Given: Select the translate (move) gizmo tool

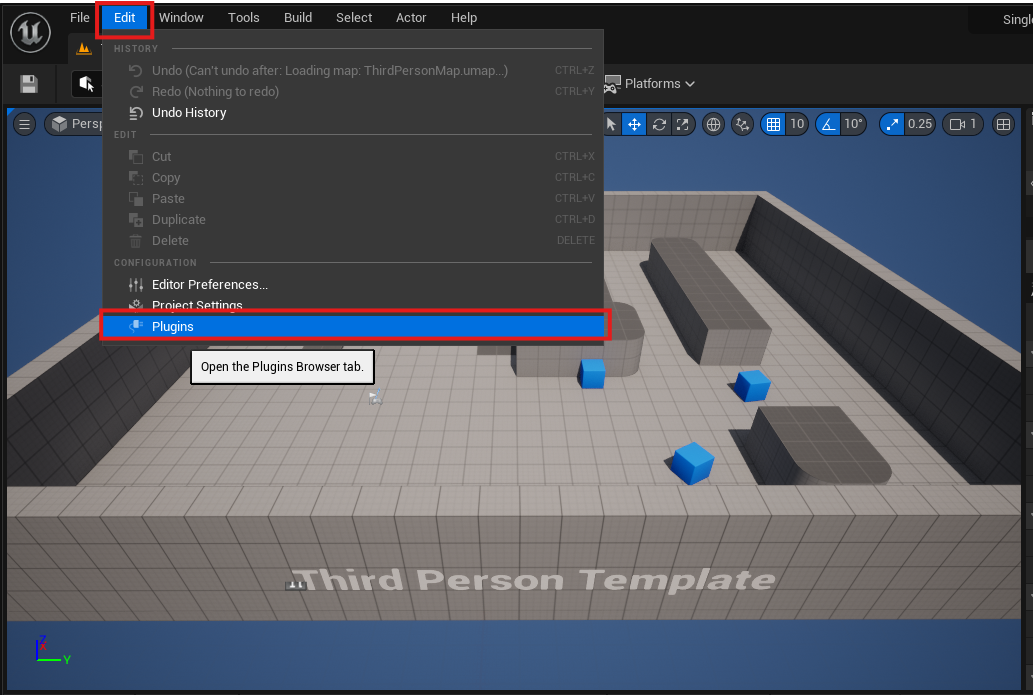Looking at the screenshot, I should coord(634,124).
